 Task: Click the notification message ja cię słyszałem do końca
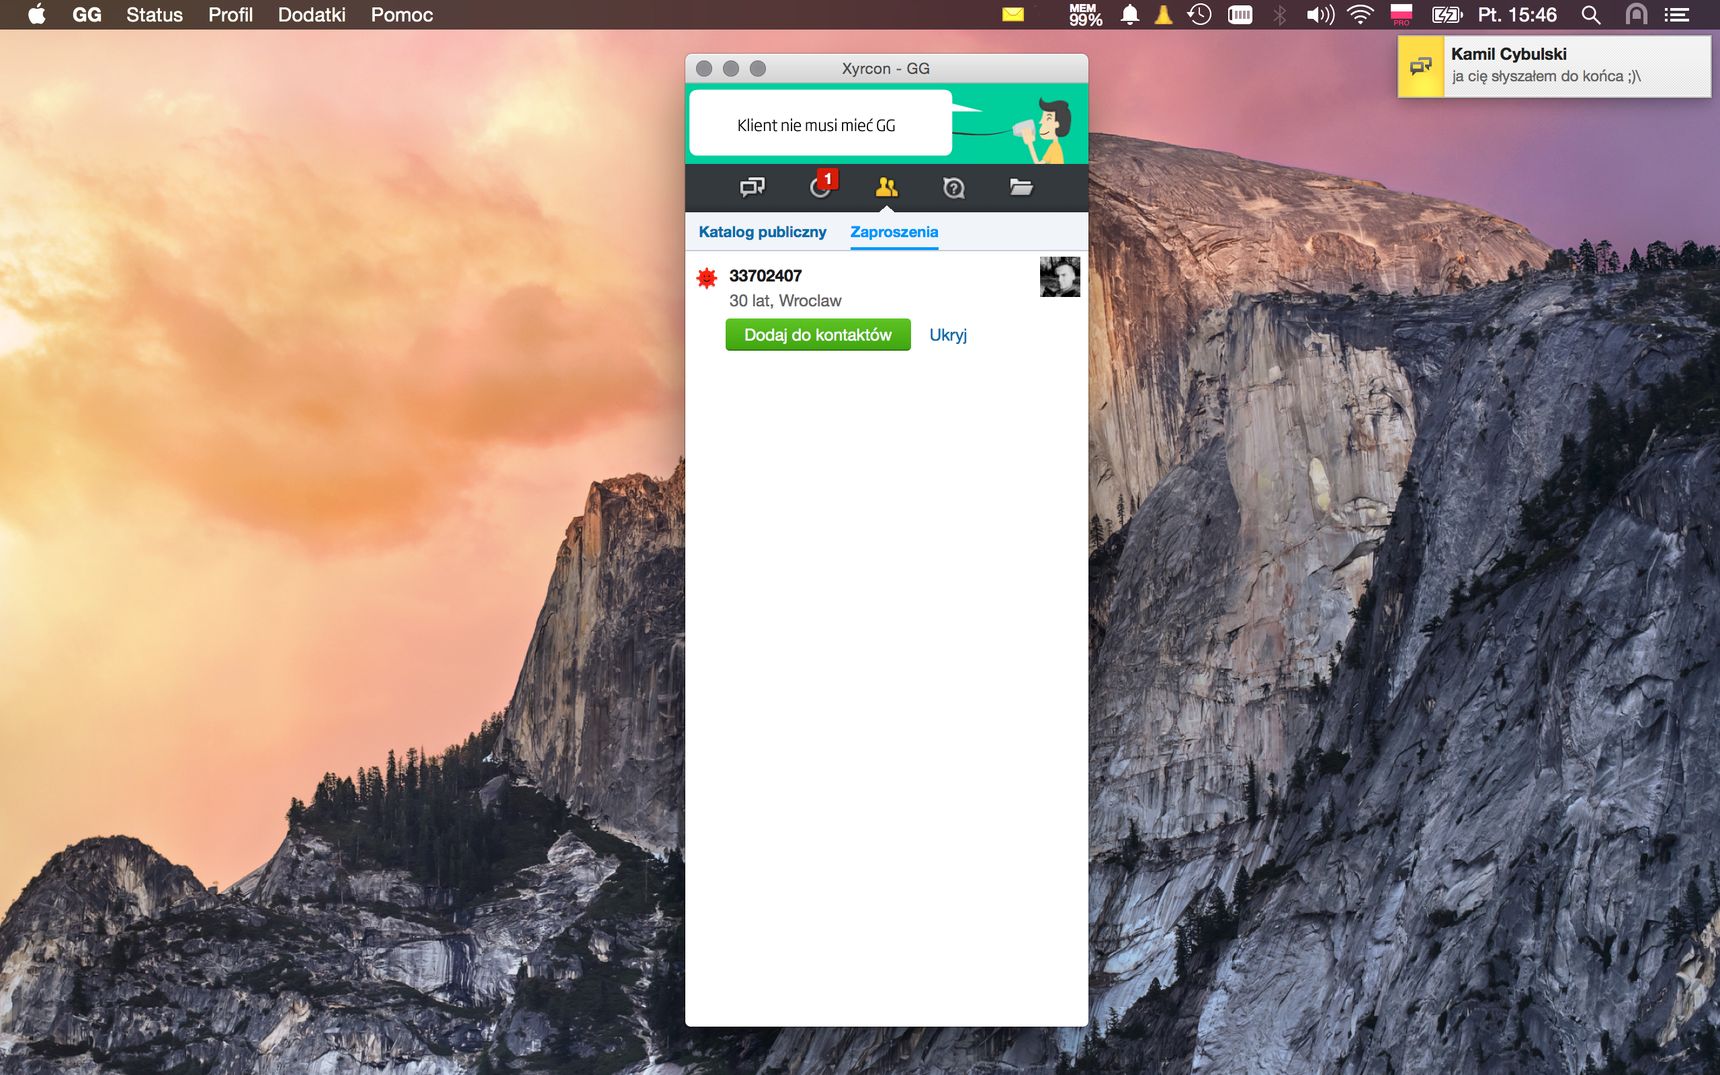click(1546, 77)
